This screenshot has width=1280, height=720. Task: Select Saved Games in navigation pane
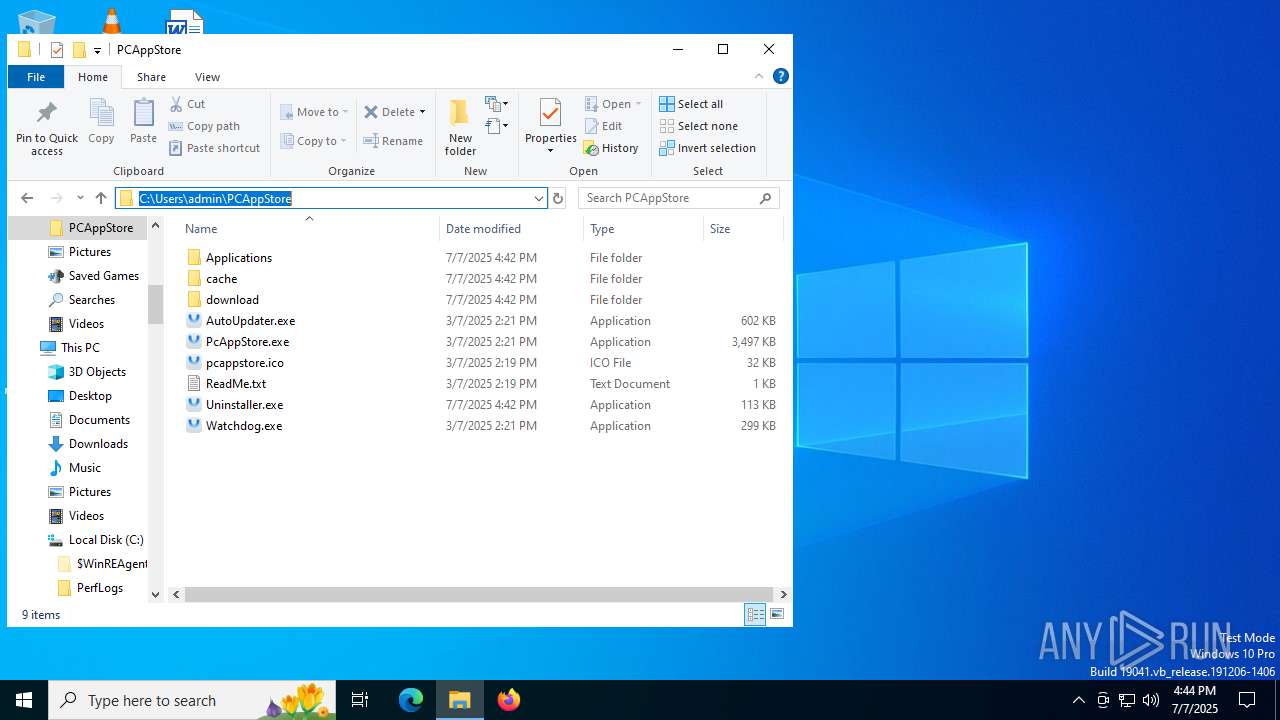pyautogui.click(x=103, y=276)
